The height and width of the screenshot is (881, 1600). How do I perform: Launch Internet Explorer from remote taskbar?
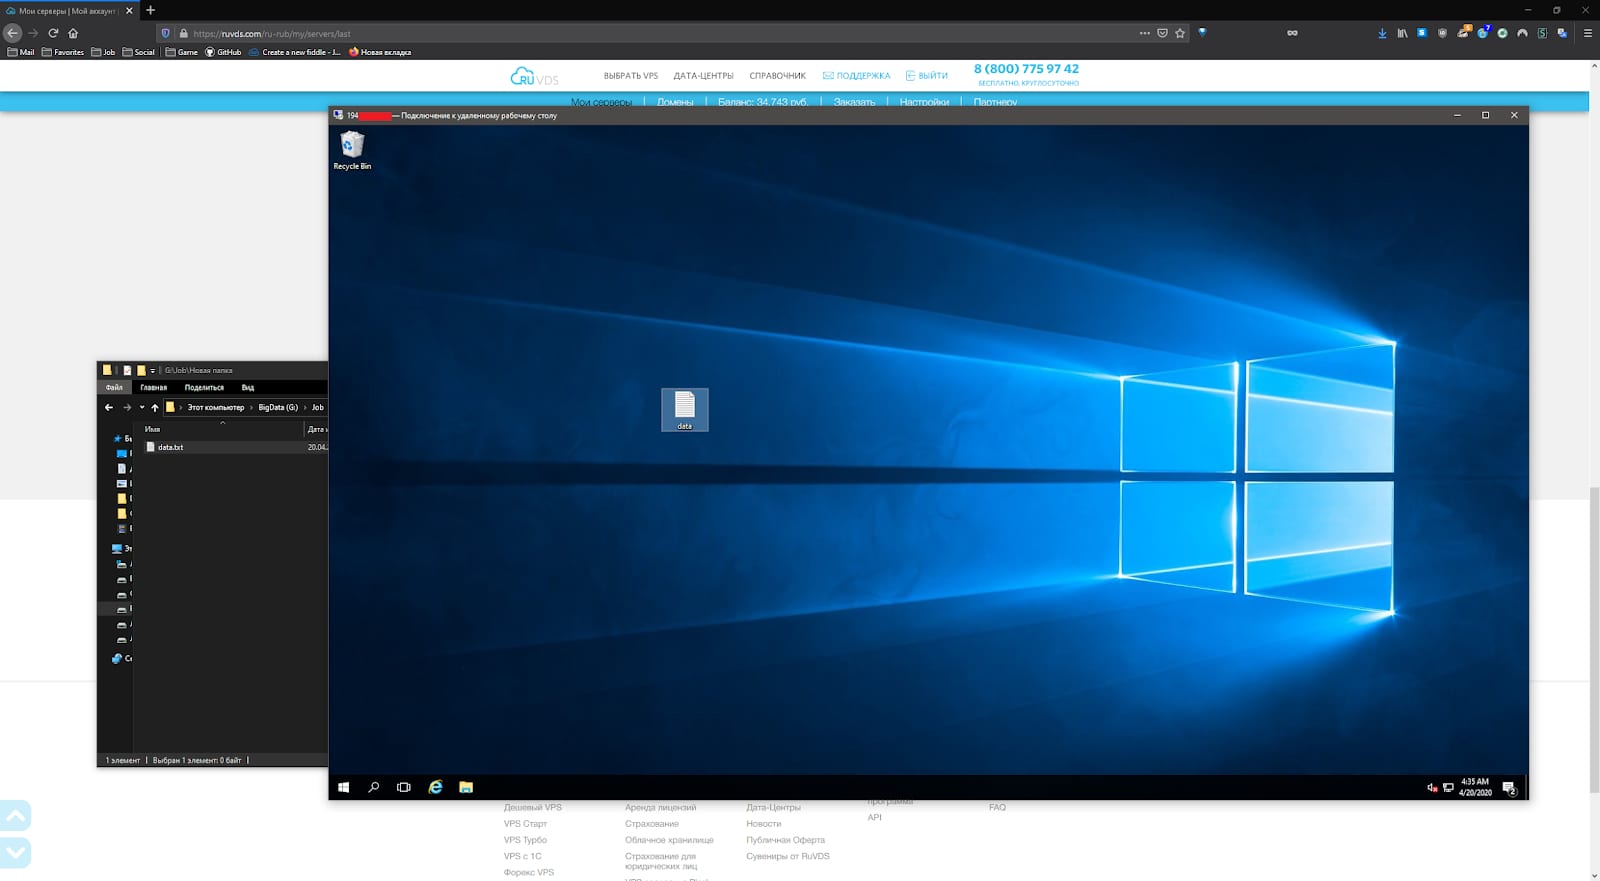point(435,787)
